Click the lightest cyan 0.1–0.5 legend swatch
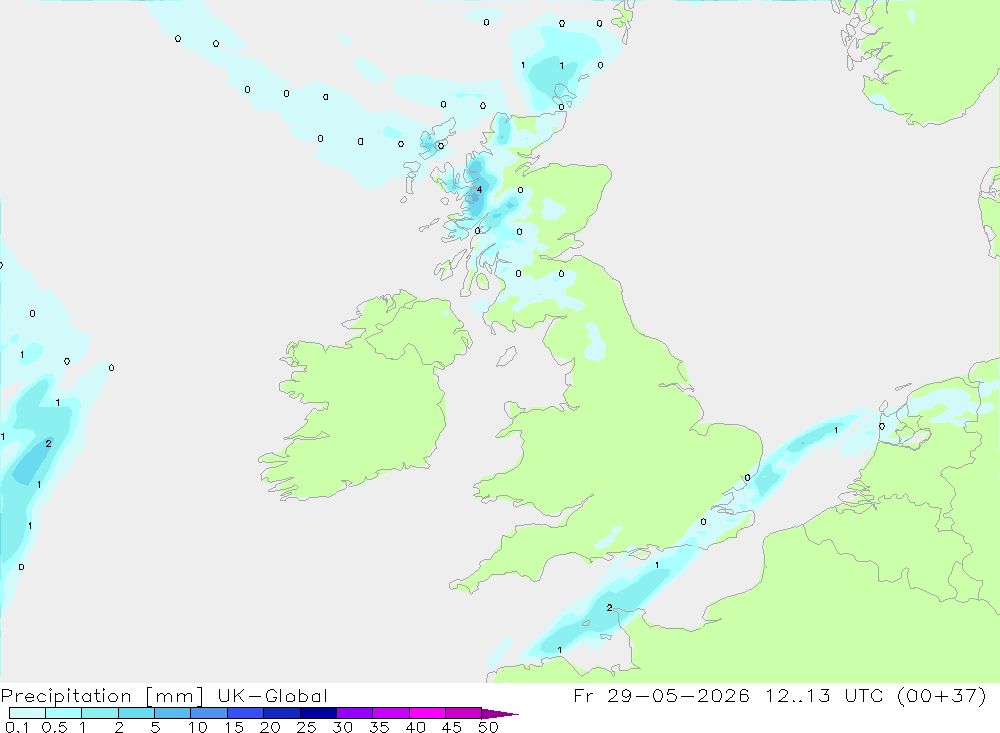Screen dimensions: 1000x733 coord(27,713)
